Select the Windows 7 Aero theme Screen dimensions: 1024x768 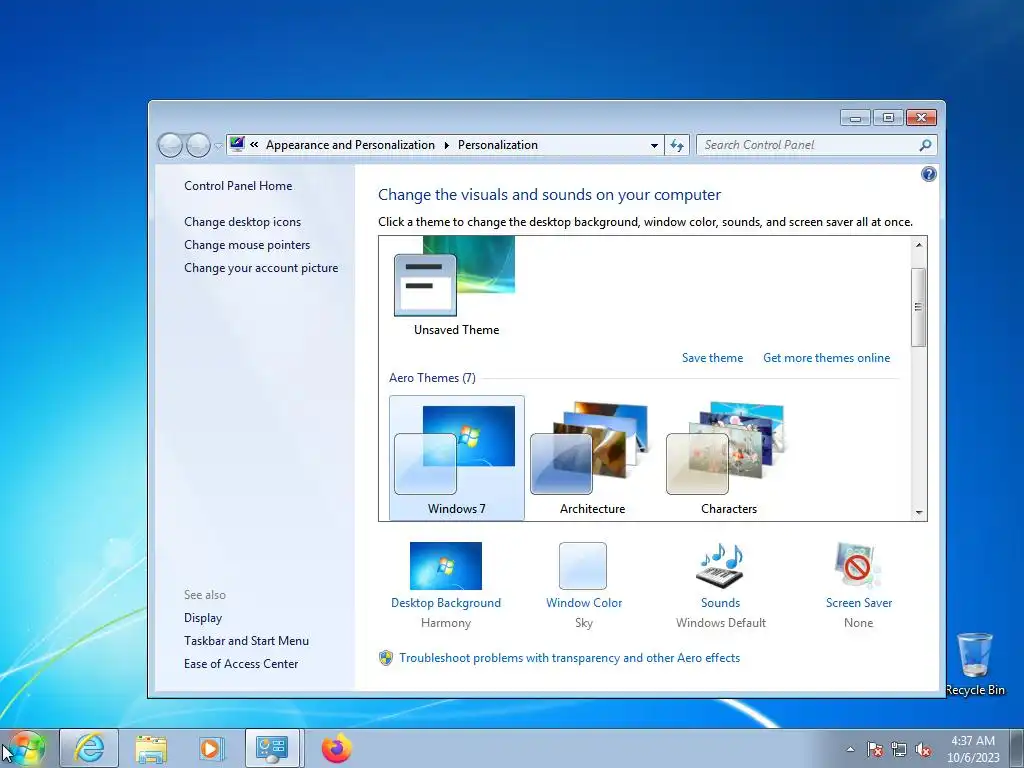(456, 457)
